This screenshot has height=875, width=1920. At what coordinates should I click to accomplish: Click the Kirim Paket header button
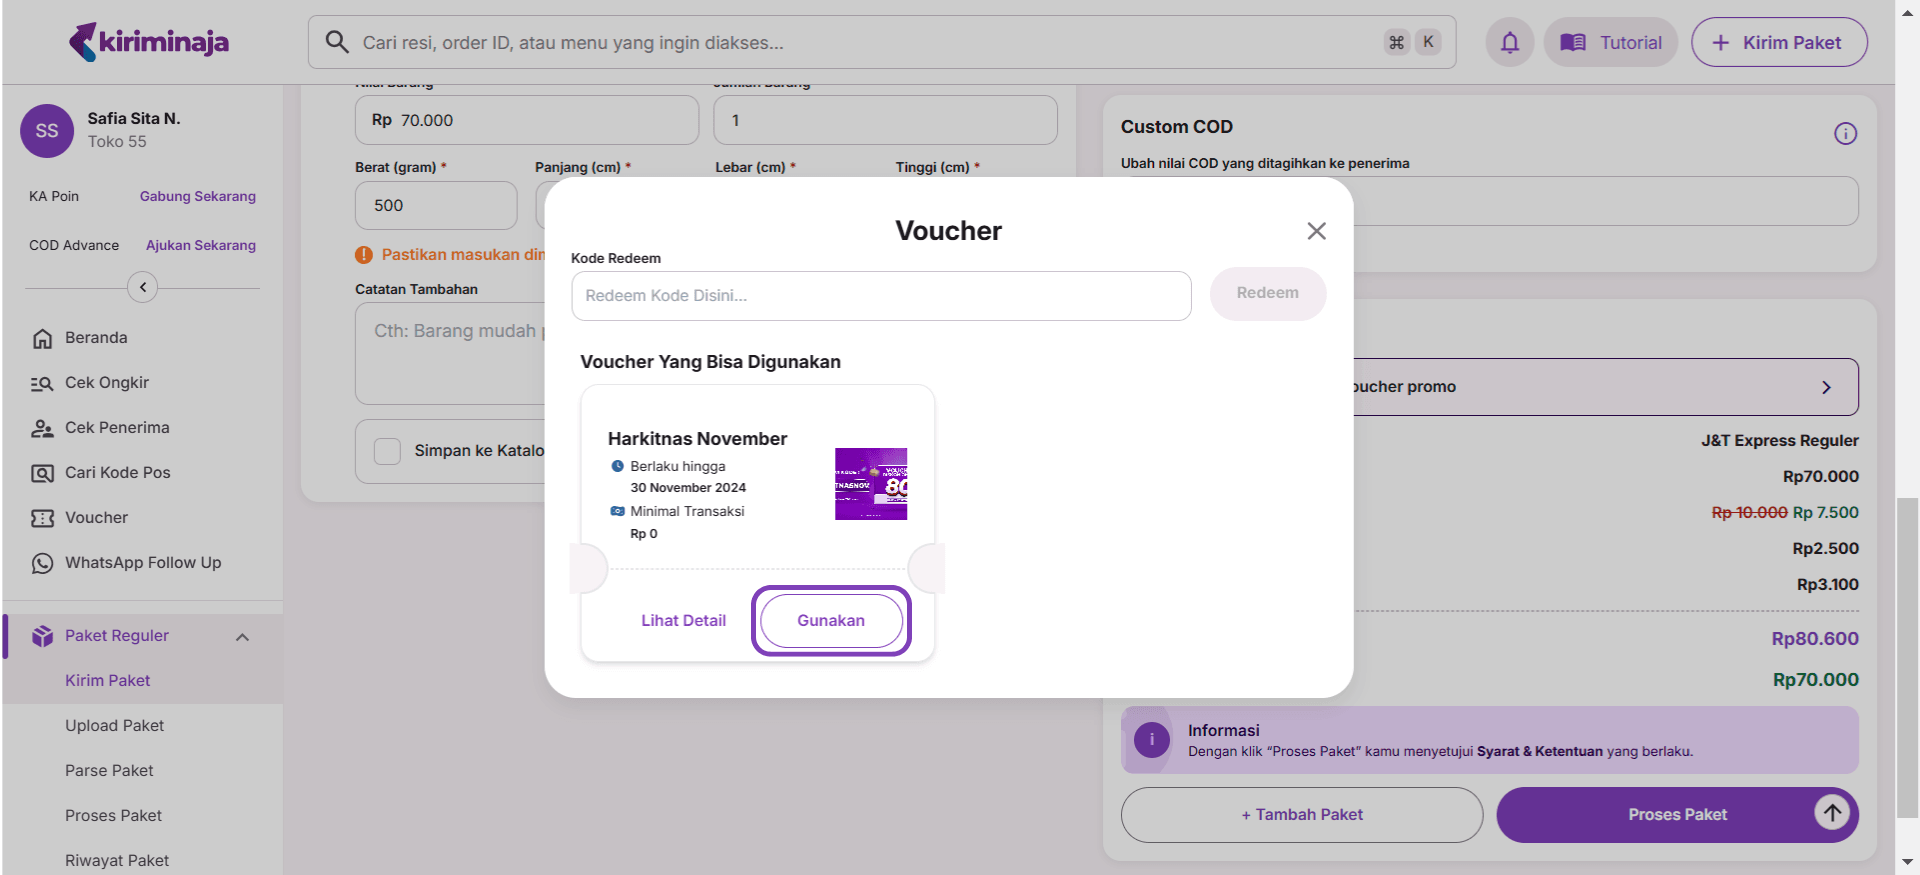1779,42
